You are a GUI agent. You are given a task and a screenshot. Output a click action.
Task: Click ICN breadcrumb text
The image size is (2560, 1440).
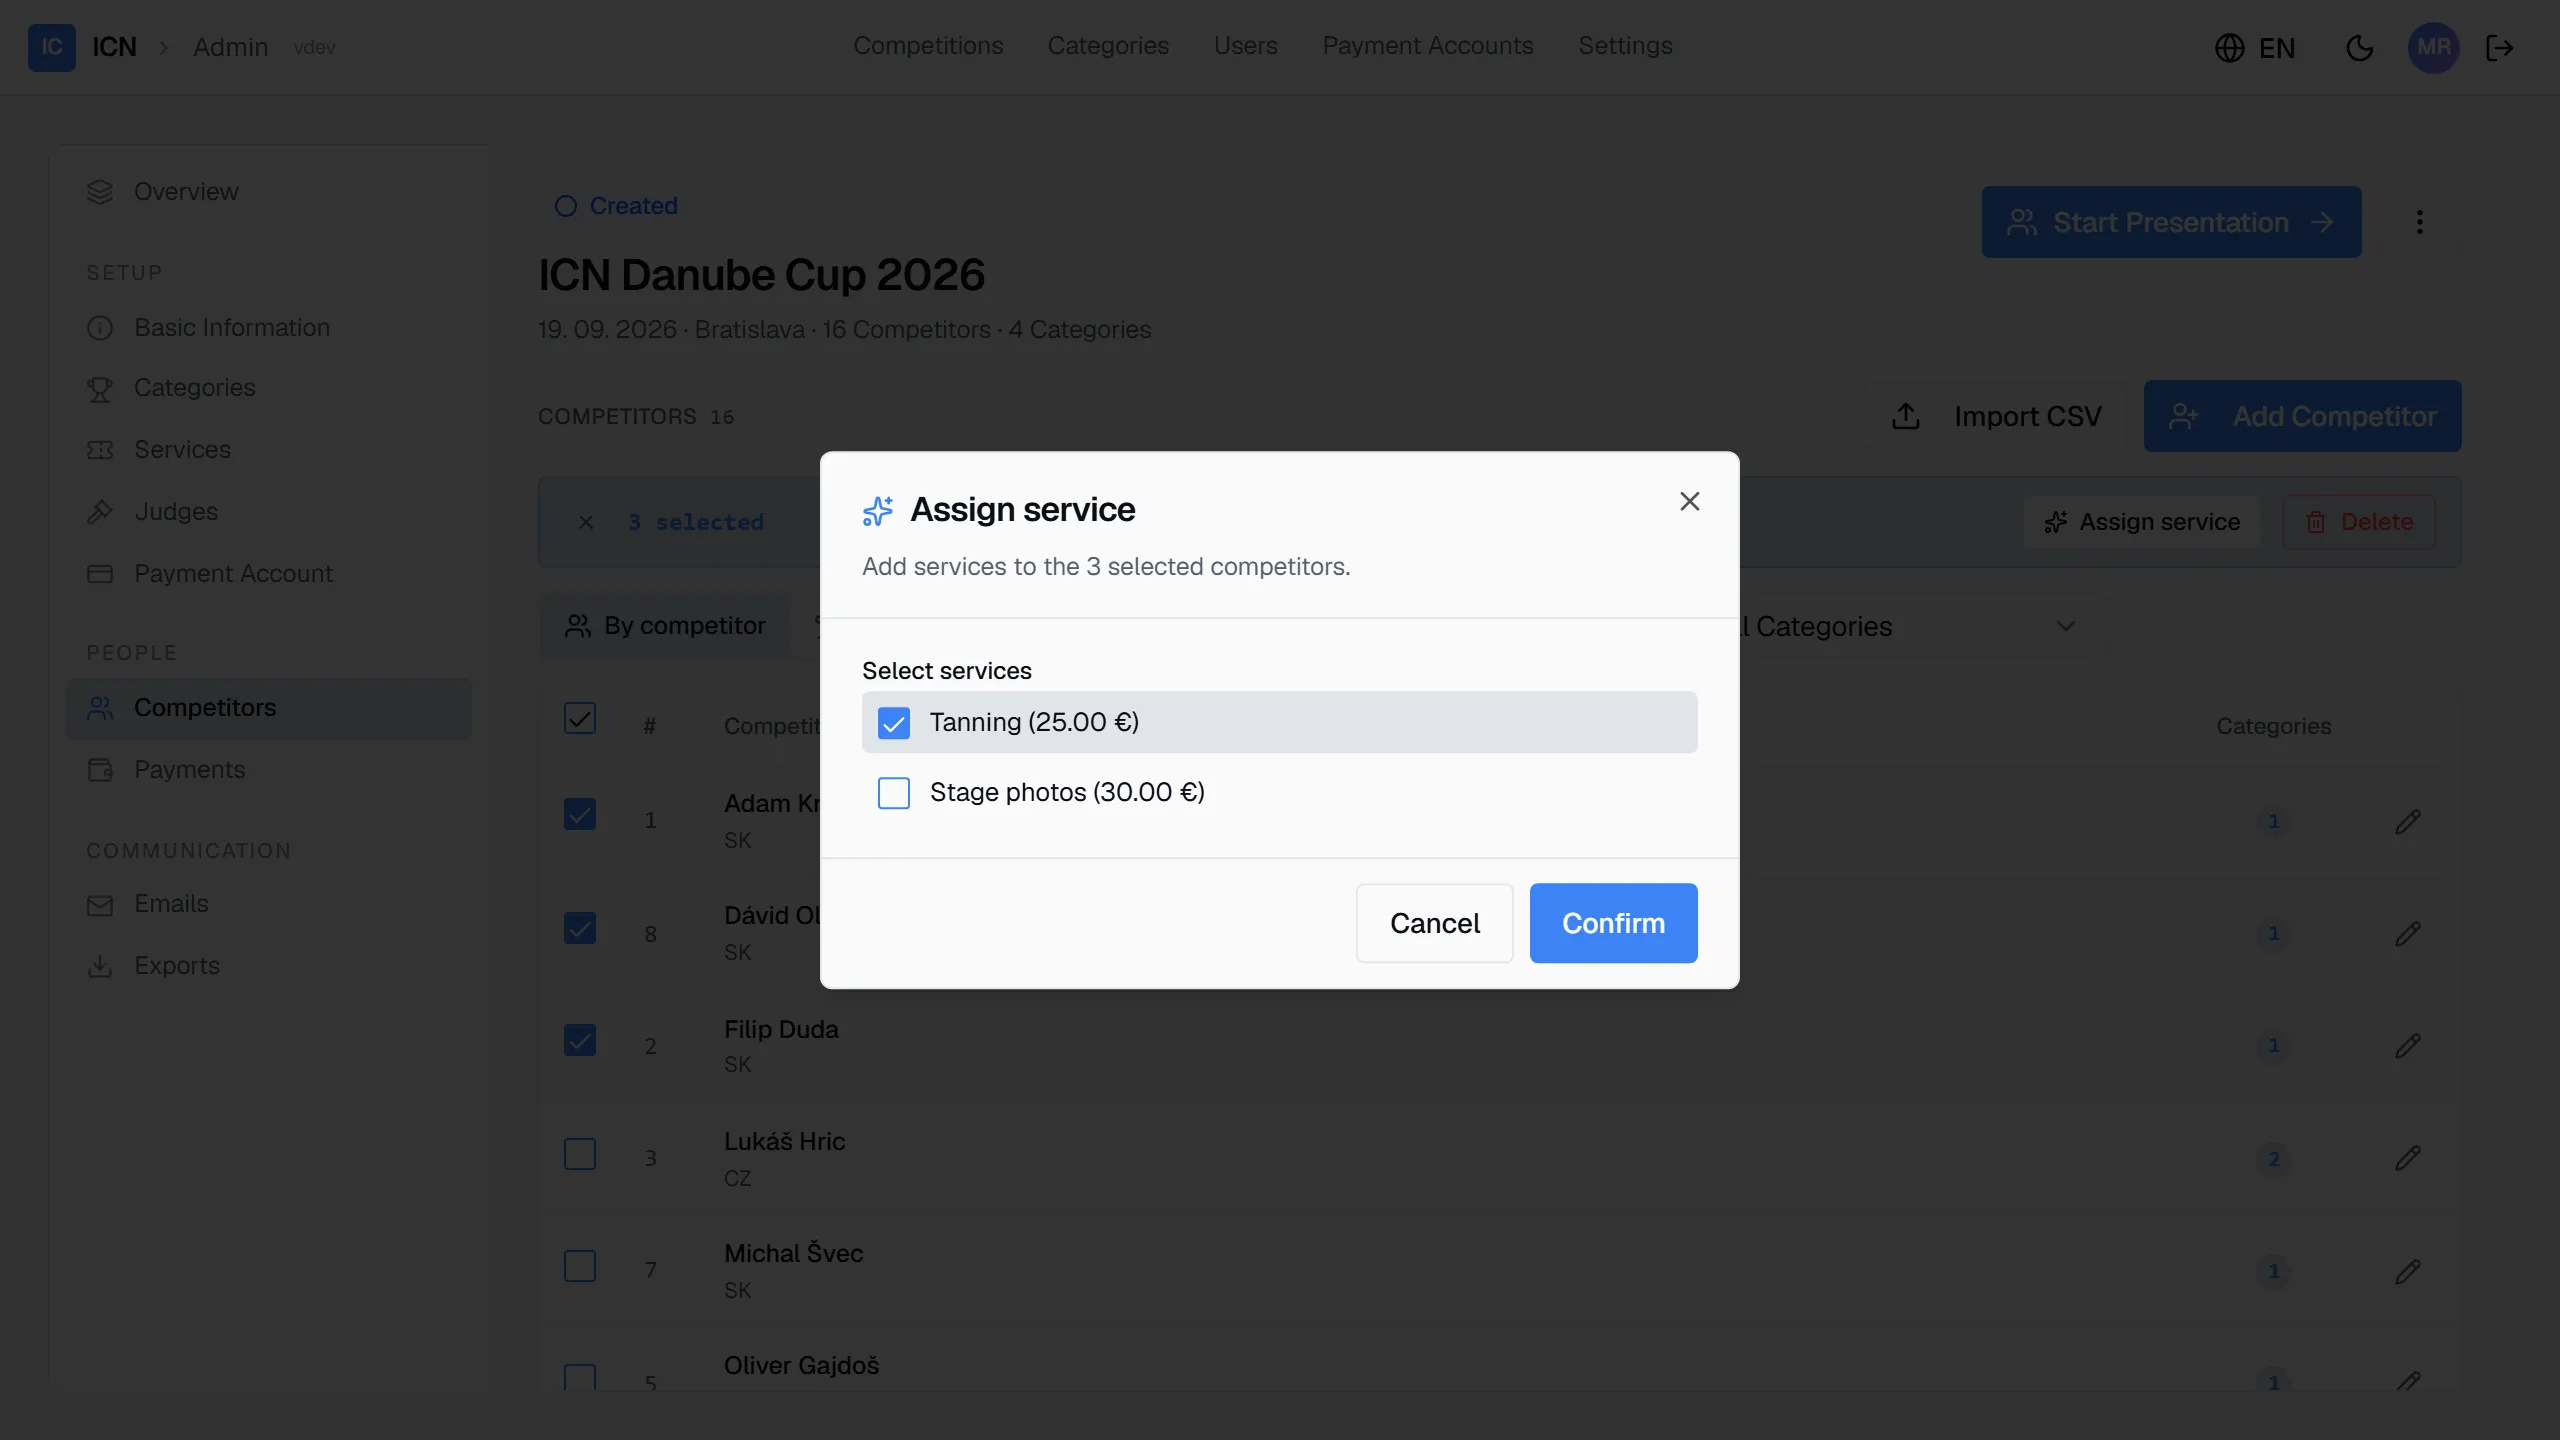coord(114,47)
